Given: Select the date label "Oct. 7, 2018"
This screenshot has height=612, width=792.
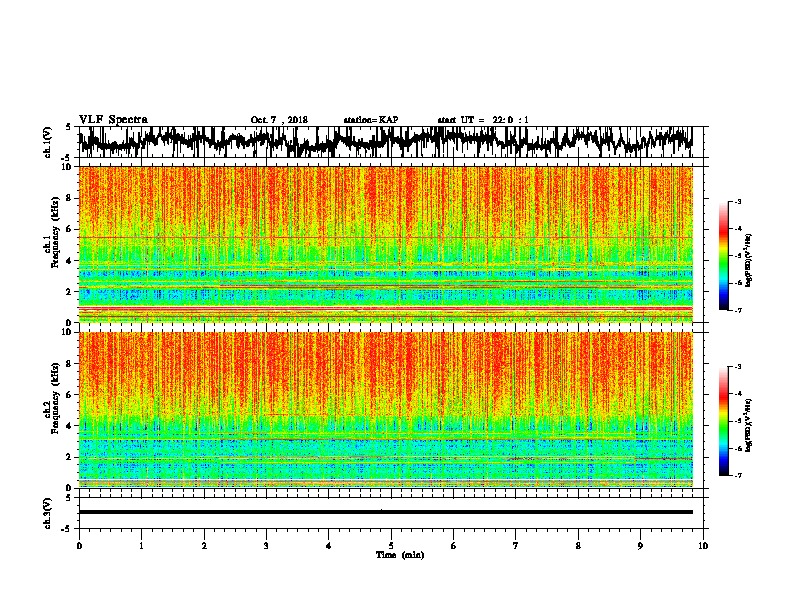Looking at the screenshot, I should pos(279,120).
